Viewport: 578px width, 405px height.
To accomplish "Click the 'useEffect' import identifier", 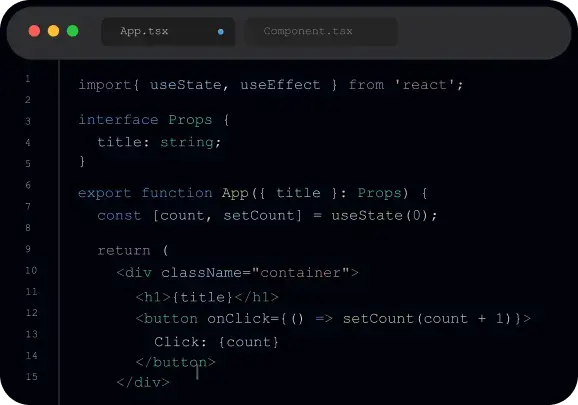I will 280,85.
